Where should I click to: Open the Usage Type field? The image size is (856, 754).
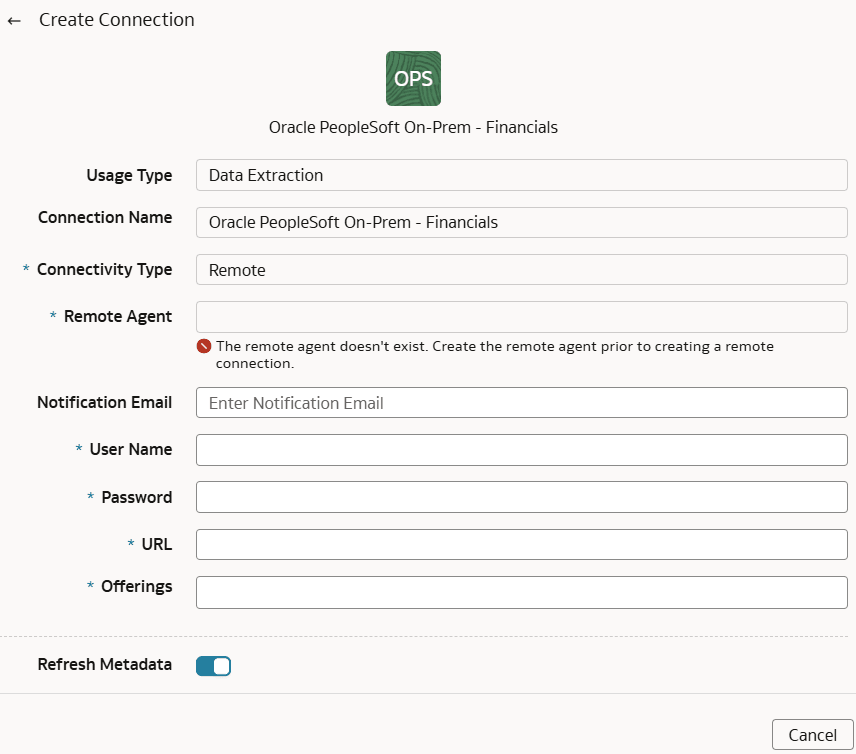coord(521,175)
